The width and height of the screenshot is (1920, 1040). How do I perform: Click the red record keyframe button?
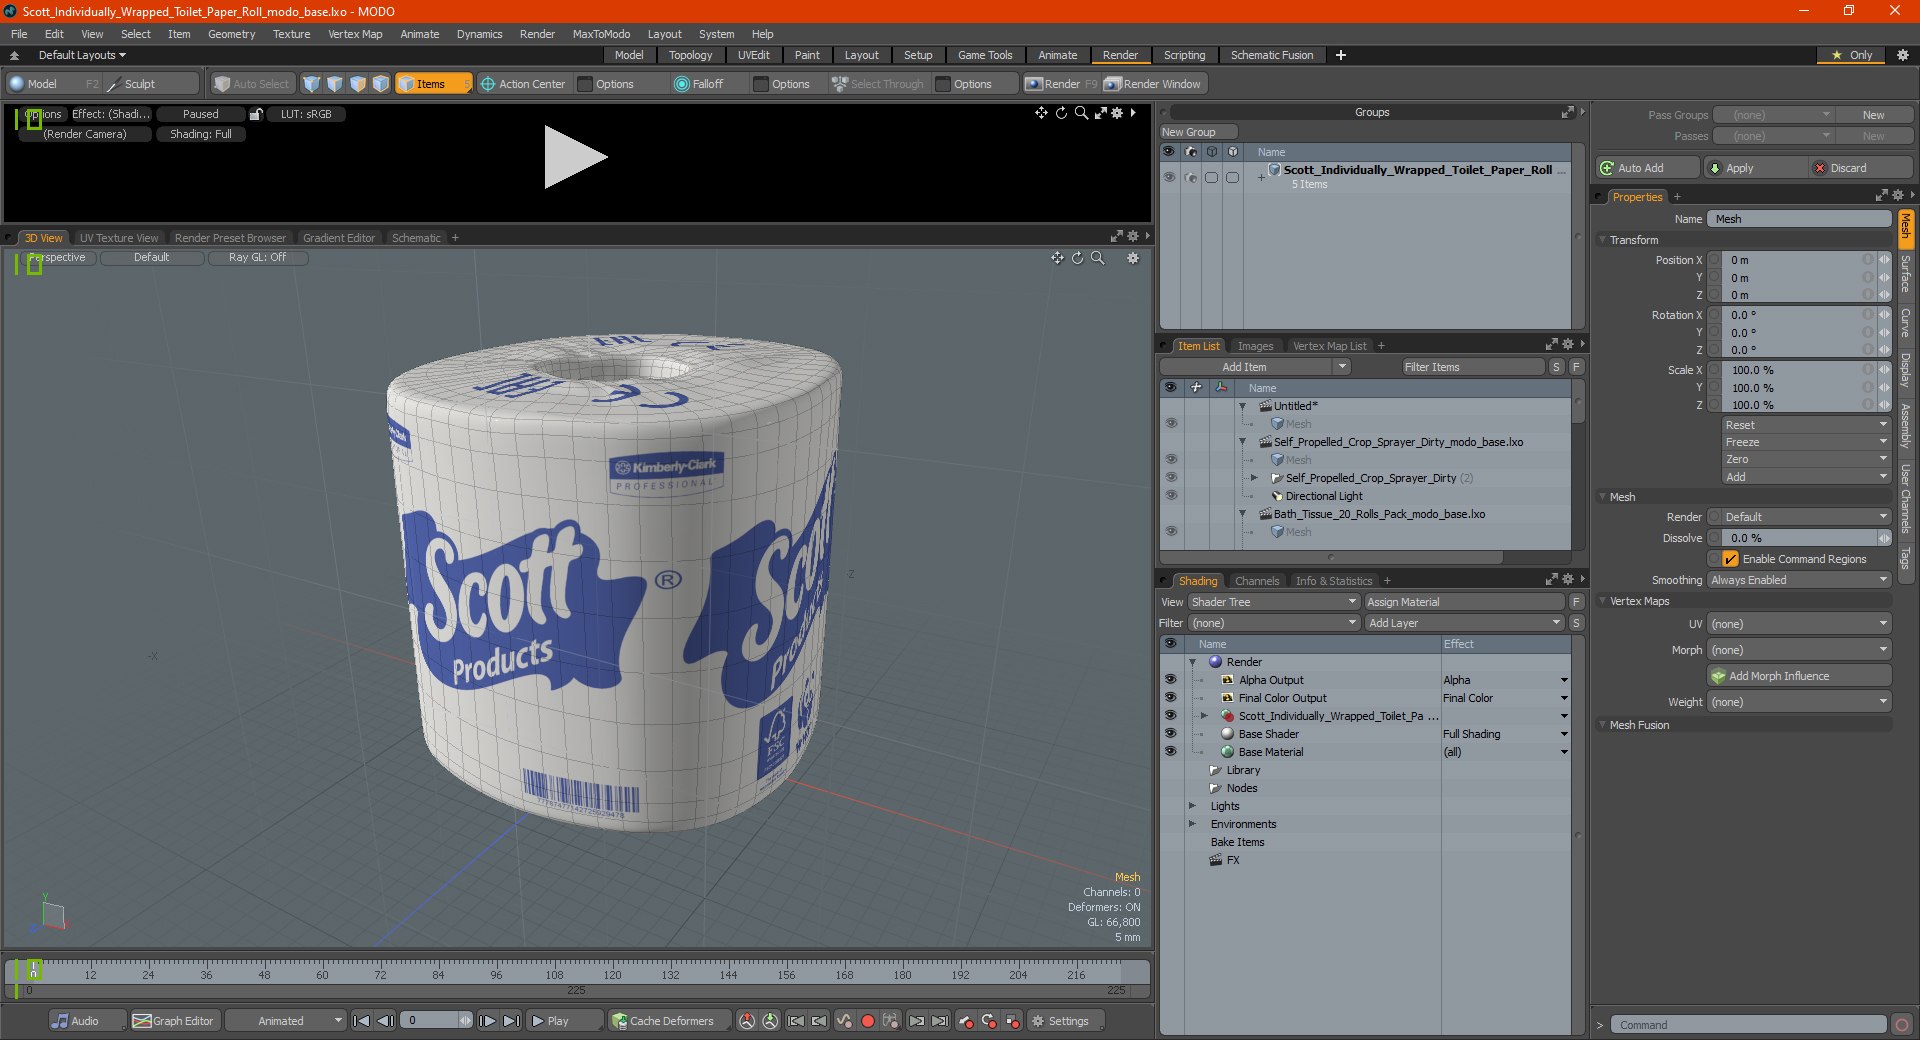point(868,1021)
